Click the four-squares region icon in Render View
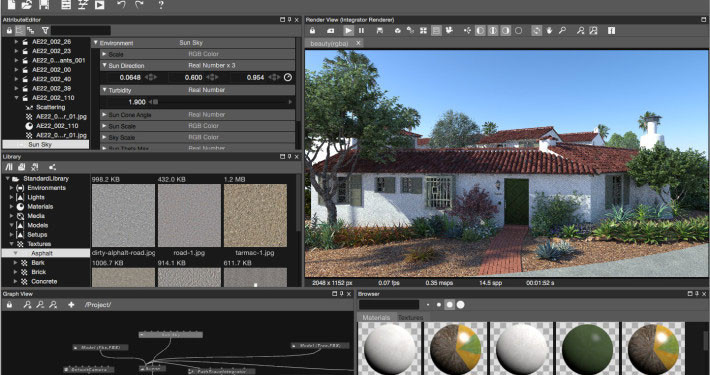710x375 pixels. tap(423, 31)
